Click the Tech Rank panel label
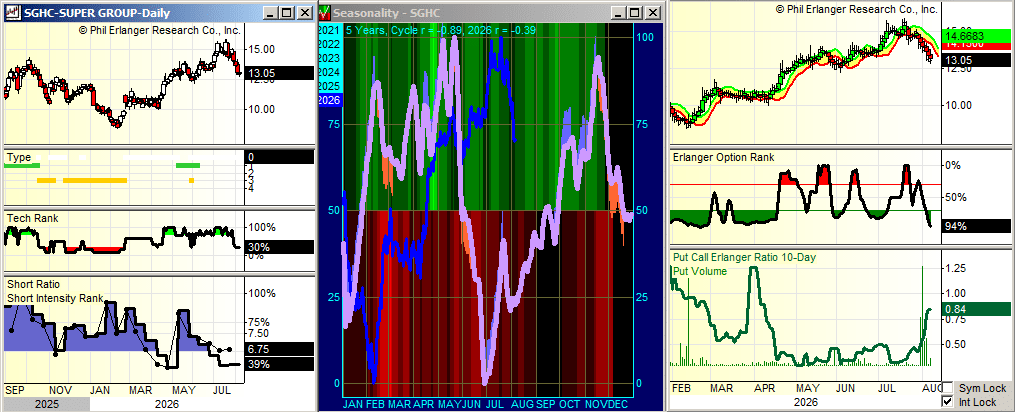This screenshot has height=412, width=1015. 32,218
